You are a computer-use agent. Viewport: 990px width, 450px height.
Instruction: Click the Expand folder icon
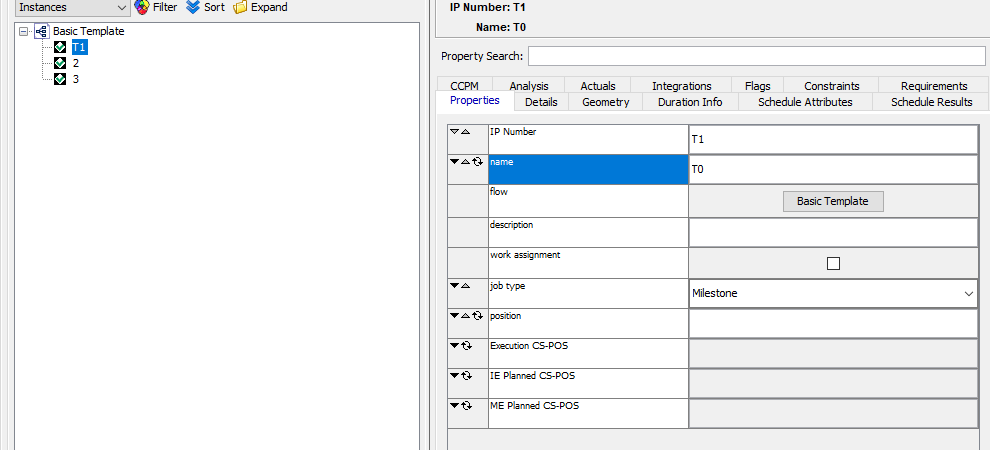pyautogui.click(x=240, y=7)
